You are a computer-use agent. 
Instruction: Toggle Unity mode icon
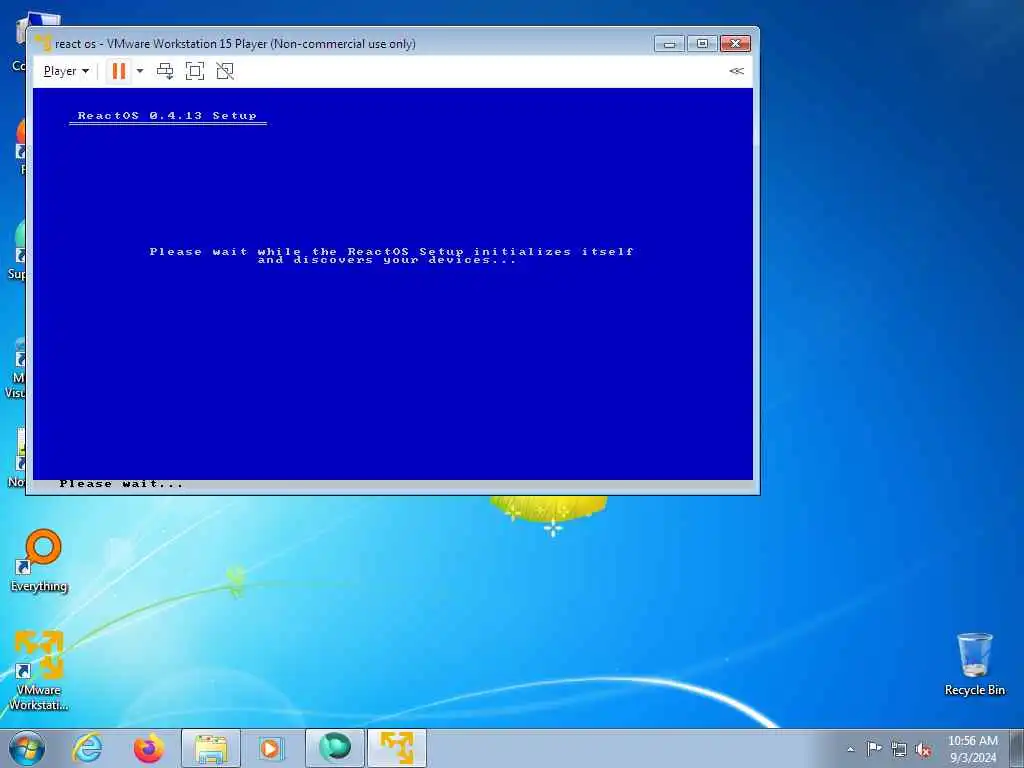click(x=225, y=71)
